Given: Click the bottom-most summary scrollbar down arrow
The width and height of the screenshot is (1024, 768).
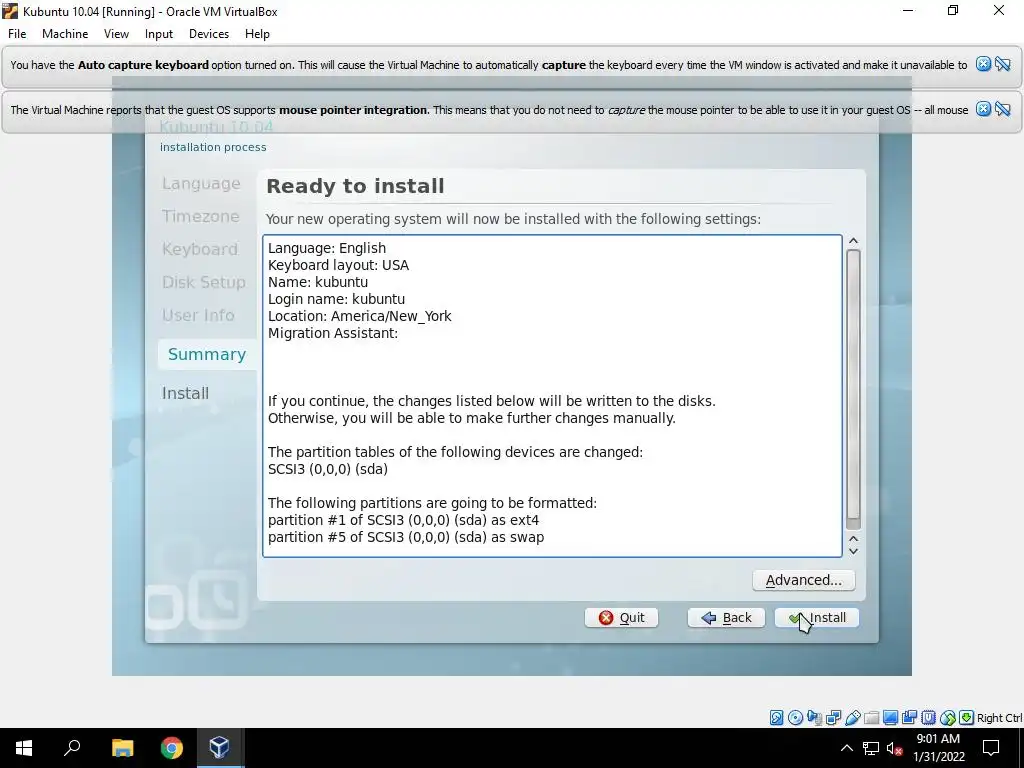Looking at the screenshot, I should (x=853, y=551).
